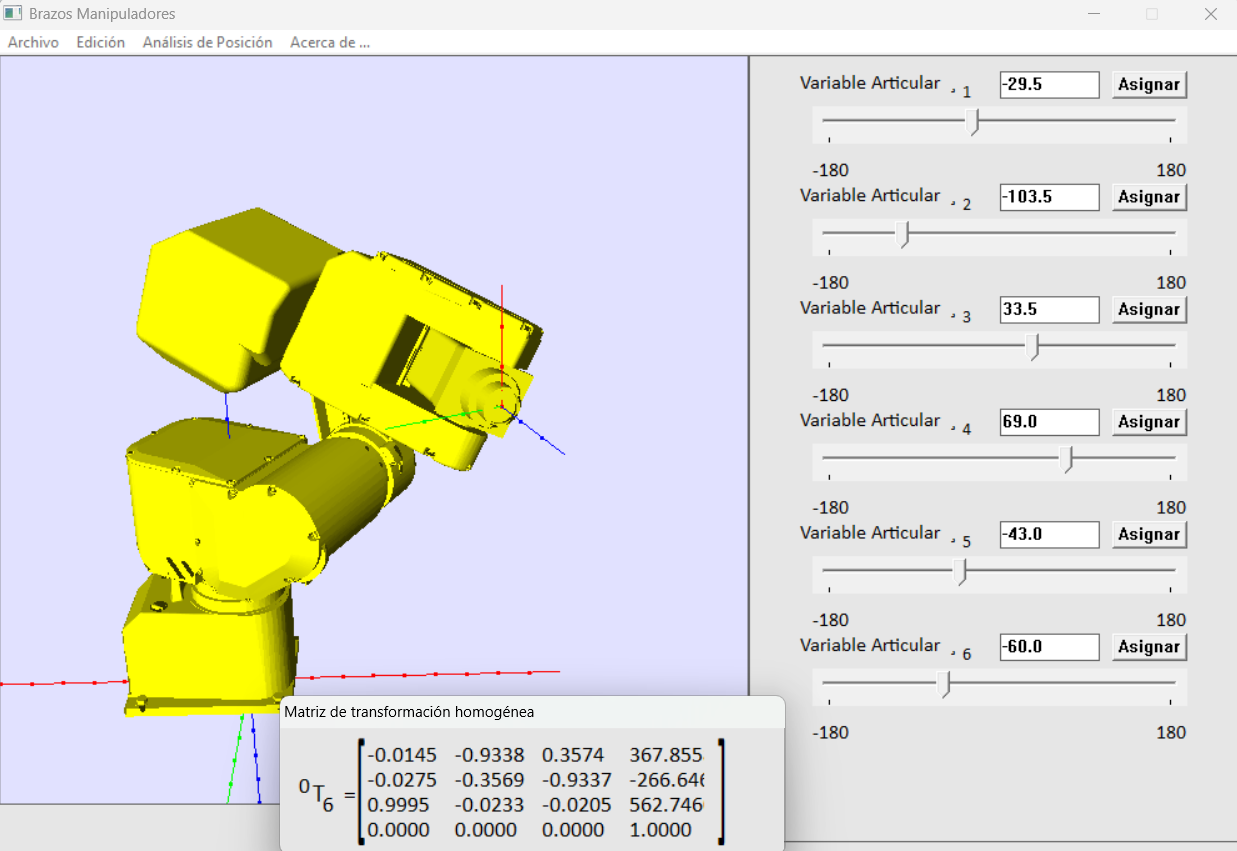This screenshot has height=851, width=1237.
Task: Click the joint 2 field showing -103.5
Action: (1049, 197)
